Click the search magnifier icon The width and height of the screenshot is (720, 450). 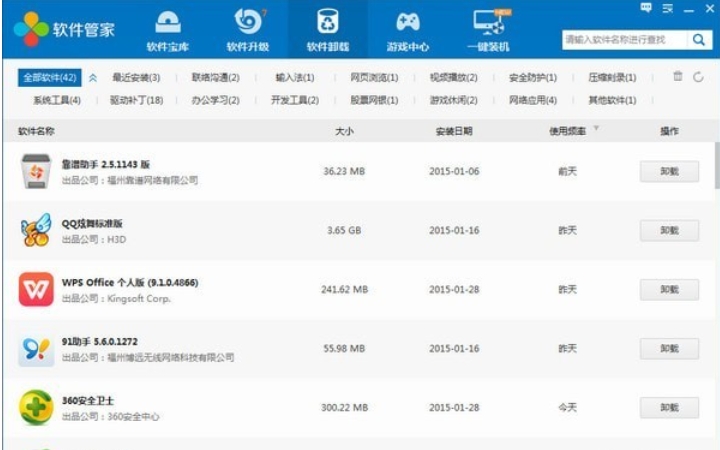click(698, 40)
